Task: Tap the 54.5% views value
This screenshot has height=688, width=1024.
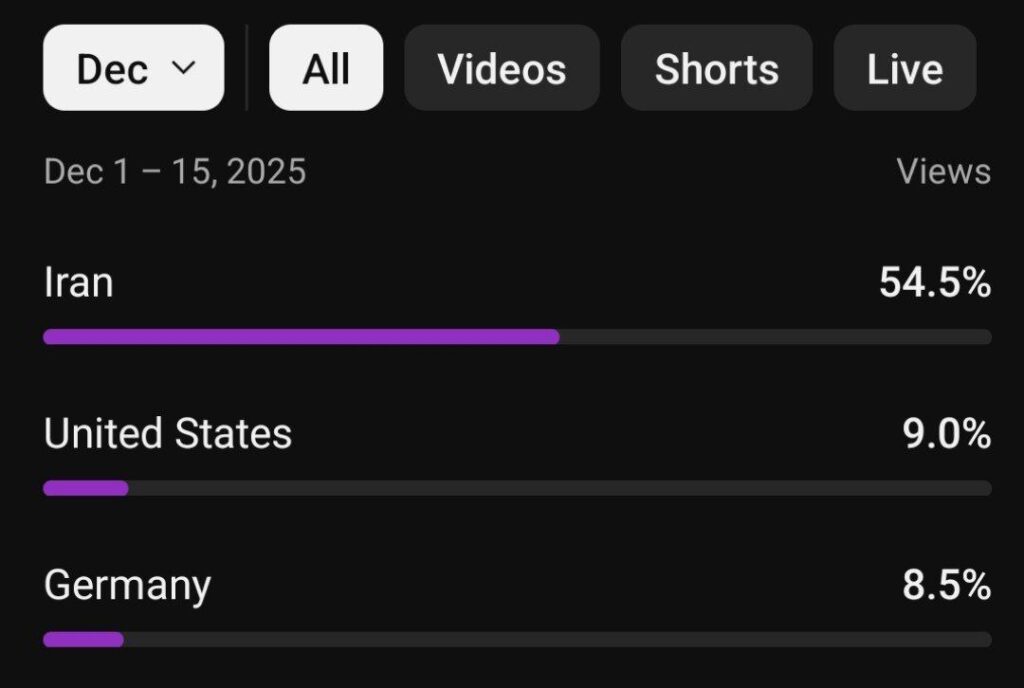Action: [x=935, y=284]
